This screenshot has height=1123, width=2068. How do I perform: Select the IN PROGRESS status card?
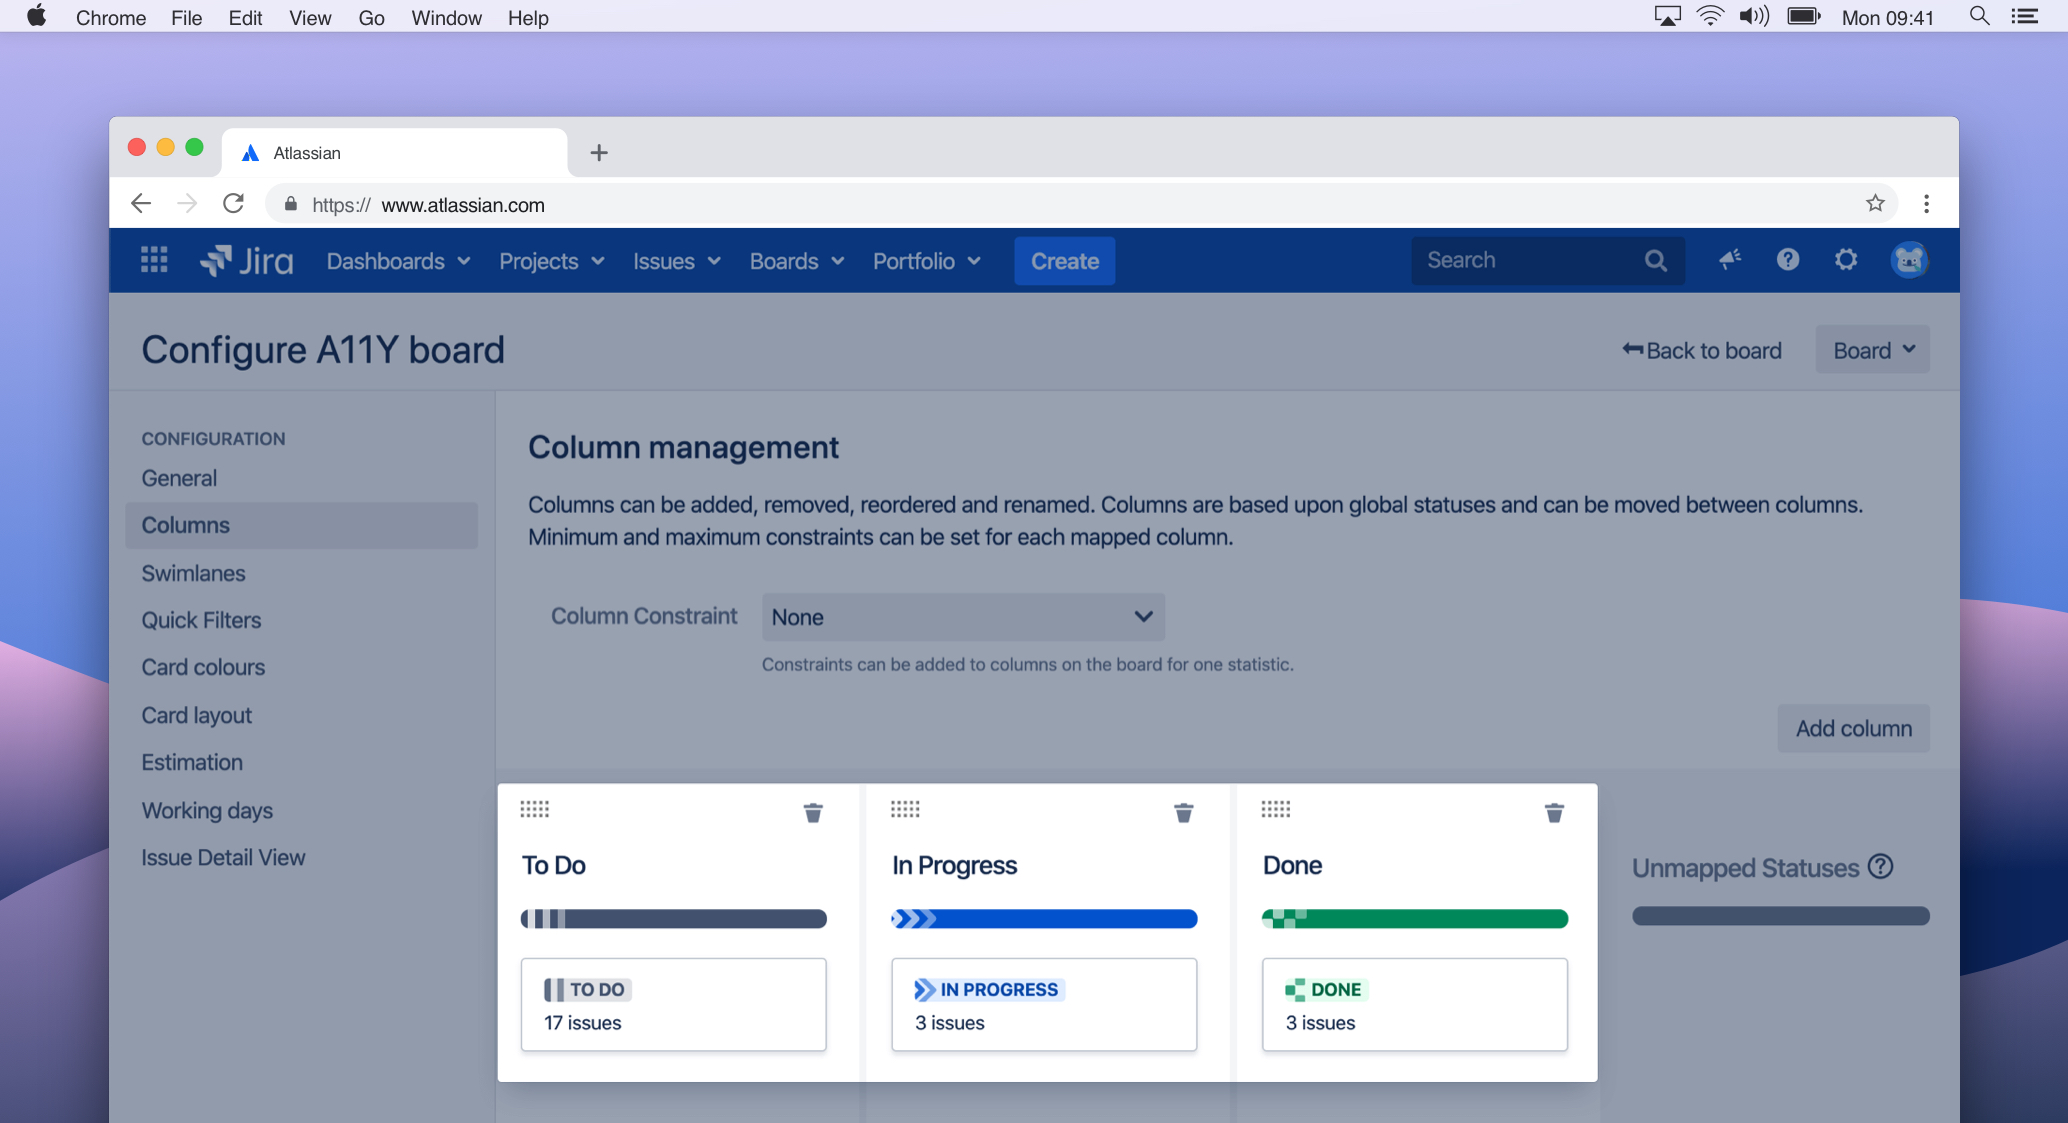point(1044,1004)
